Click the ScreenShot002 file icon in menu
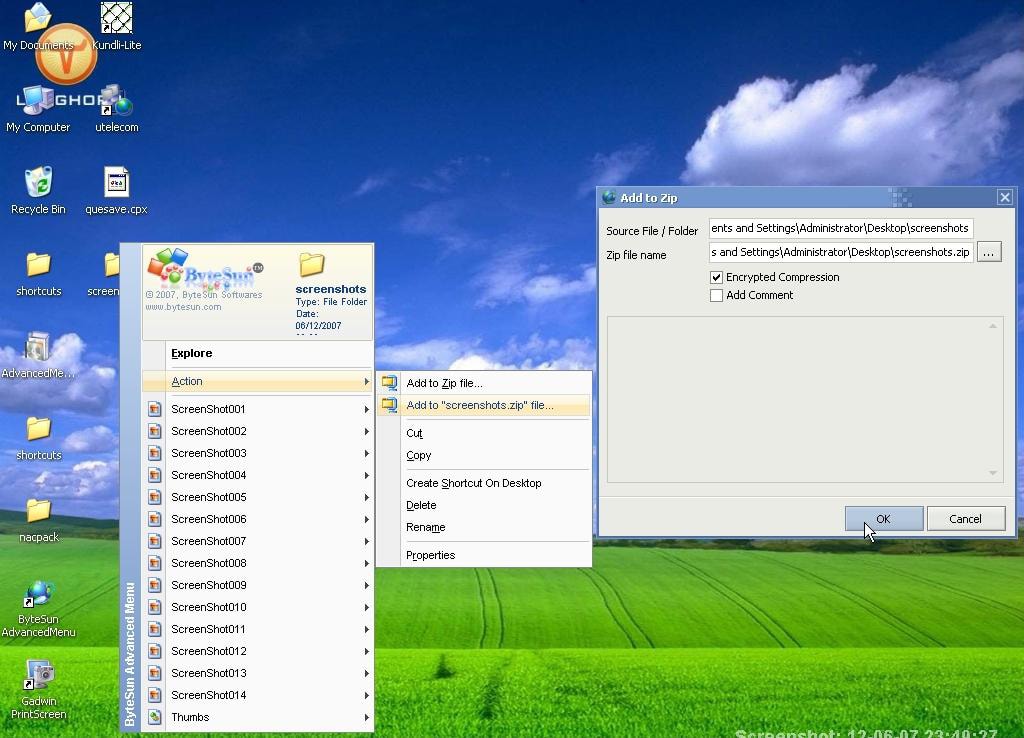This screenshot has width=1024, height=738. (154, 432)
